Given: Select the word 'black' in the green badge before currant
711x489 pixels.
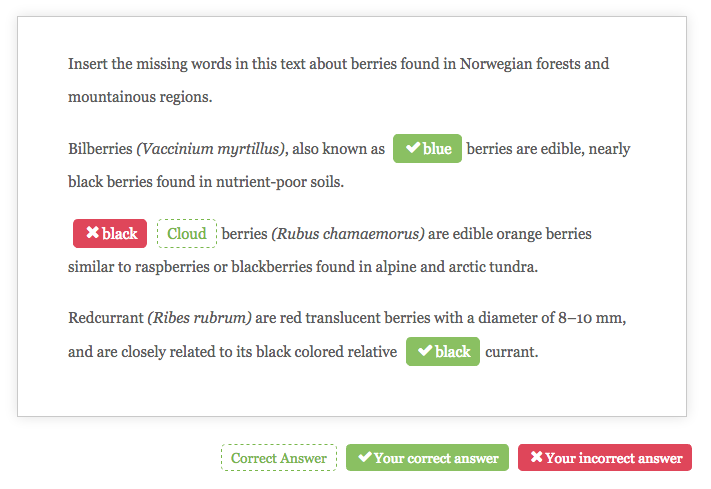Looking at the screenshot, I should click(x=453, y=352).
